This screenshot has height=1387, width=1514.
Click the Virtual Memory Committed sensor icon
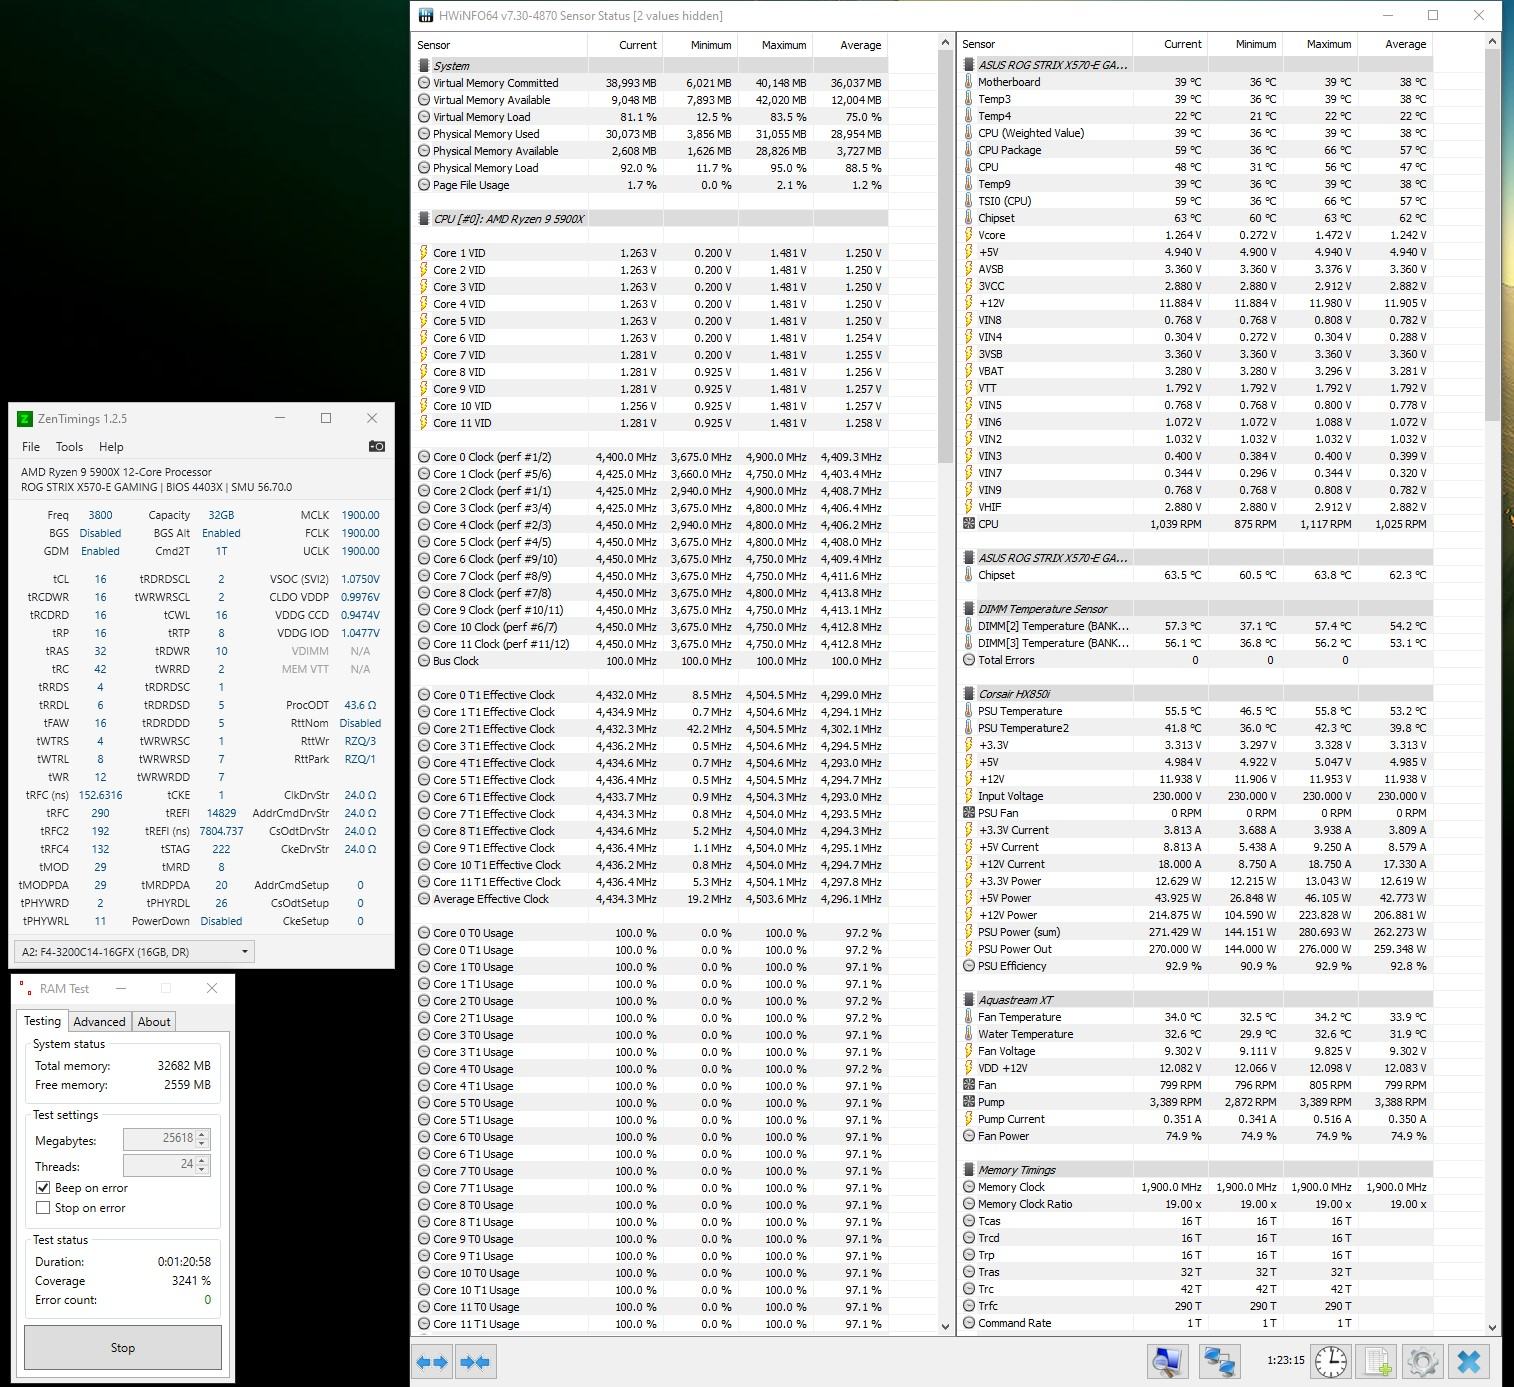424,83
